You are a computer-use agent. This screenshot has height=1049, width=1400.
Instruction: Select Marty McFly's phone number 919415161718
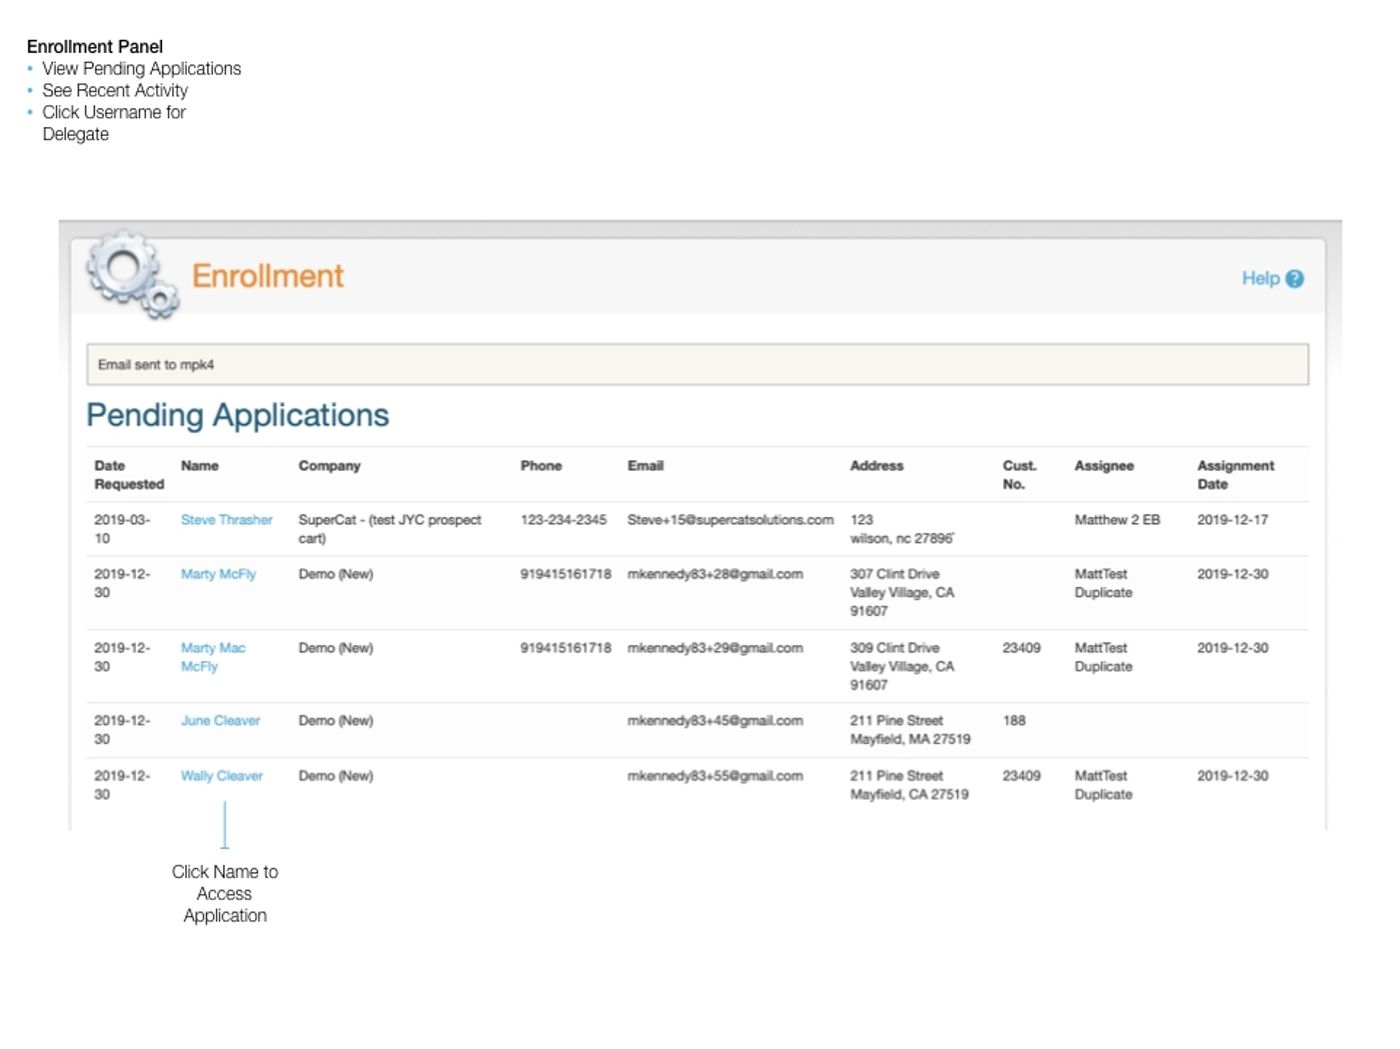click(565, 574)
